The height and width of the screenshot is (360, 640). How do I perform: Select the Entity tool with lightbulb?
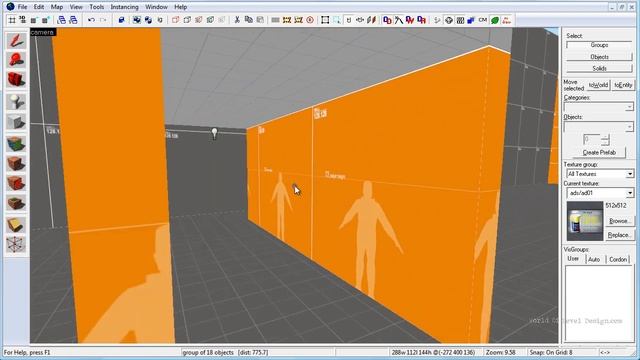tap(16, 102)
